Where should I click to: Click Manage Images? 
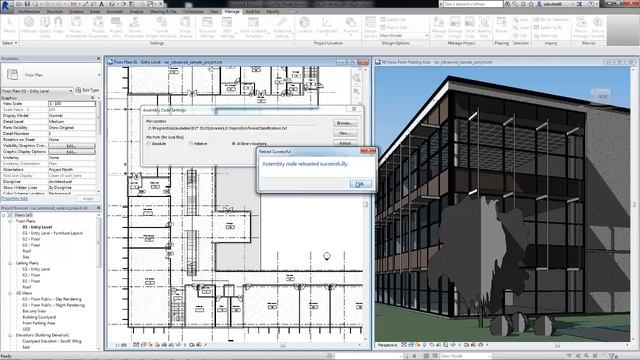click(x=456, y=27)
